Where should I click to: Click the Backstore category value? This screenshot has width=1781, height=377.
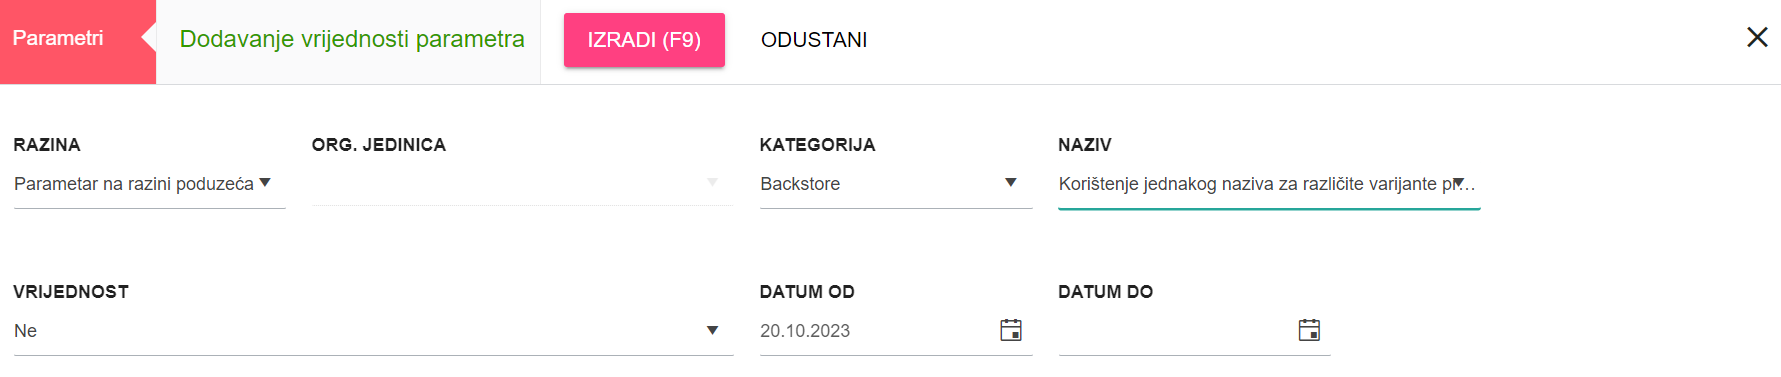(x=800, y=184)
